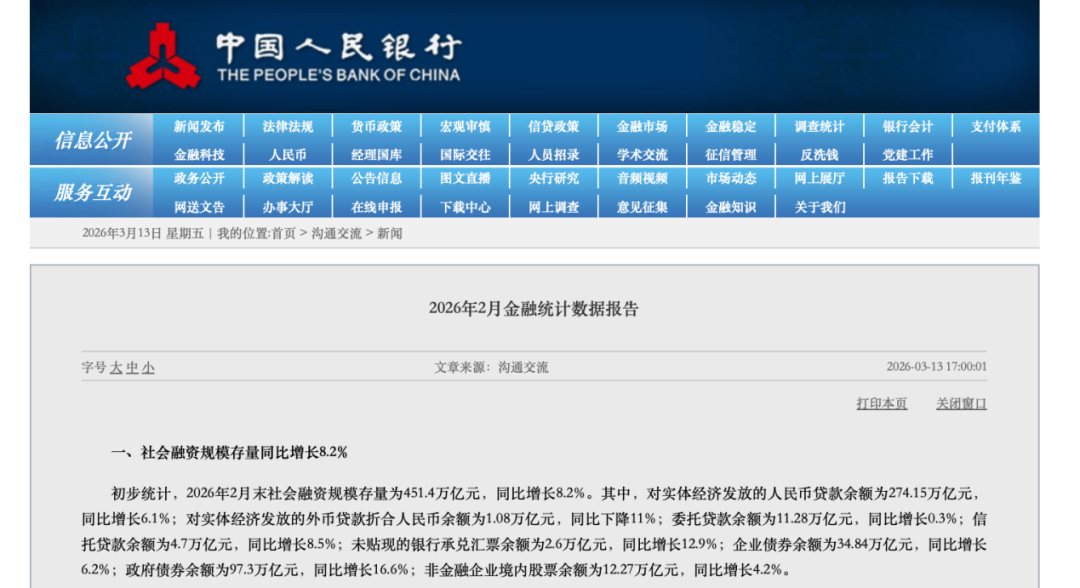This screenshot has height=588, width=1080.
Task: Open 政务公开 under 服务互动
Action: coord(199,179)
